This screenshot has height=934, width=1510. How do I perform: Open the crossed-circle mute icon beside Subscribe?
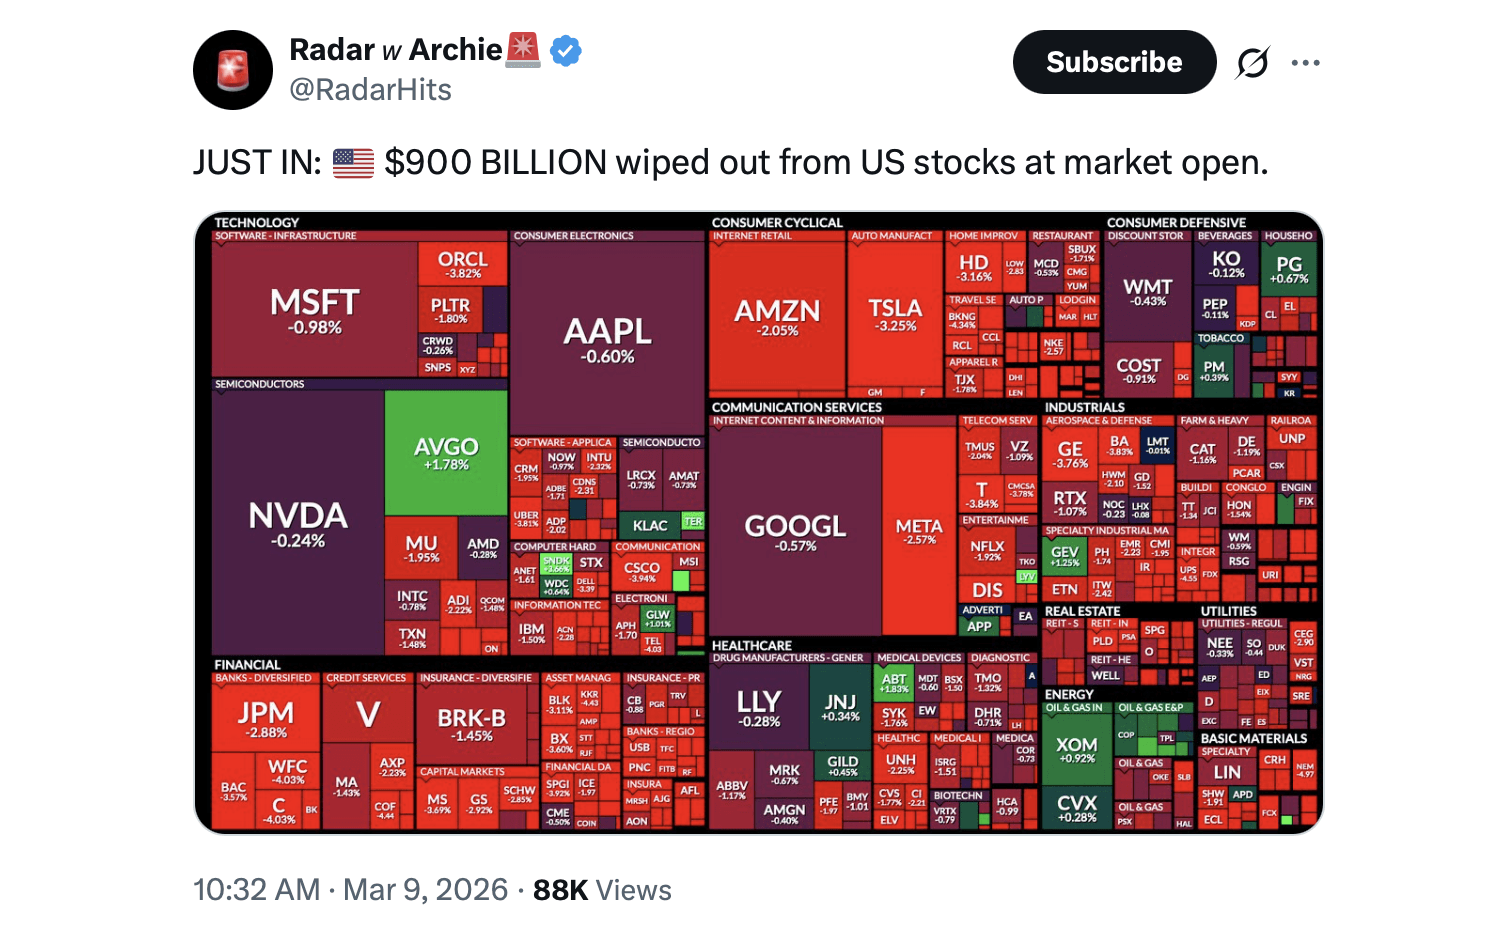pyautogui.click(x=1251, y=62)
